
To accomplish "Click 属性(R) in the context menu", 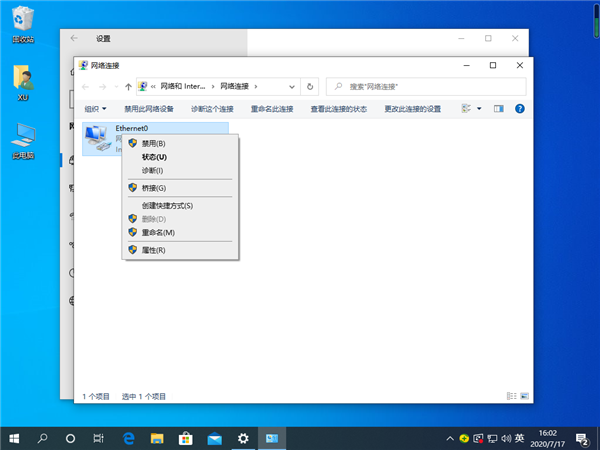I will pos(153,250).
